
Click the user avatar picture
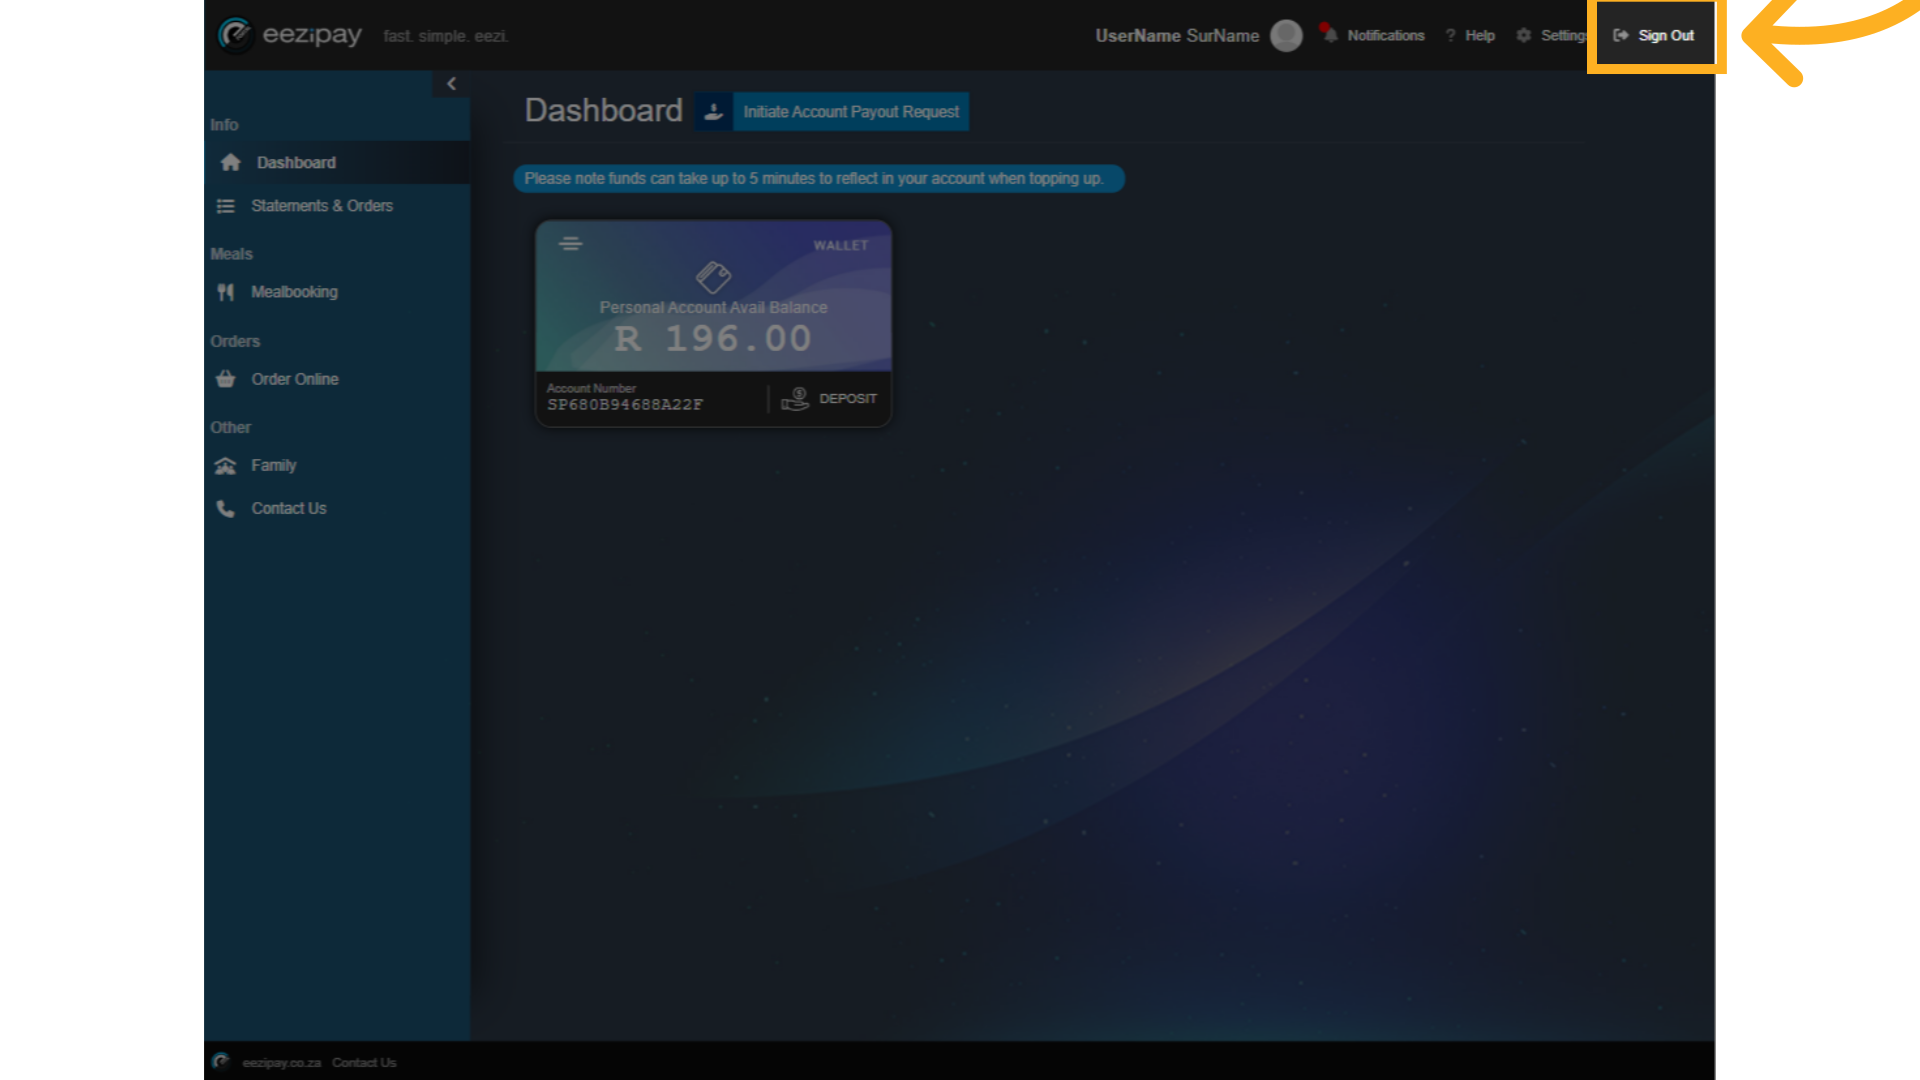coord(1286,36)
